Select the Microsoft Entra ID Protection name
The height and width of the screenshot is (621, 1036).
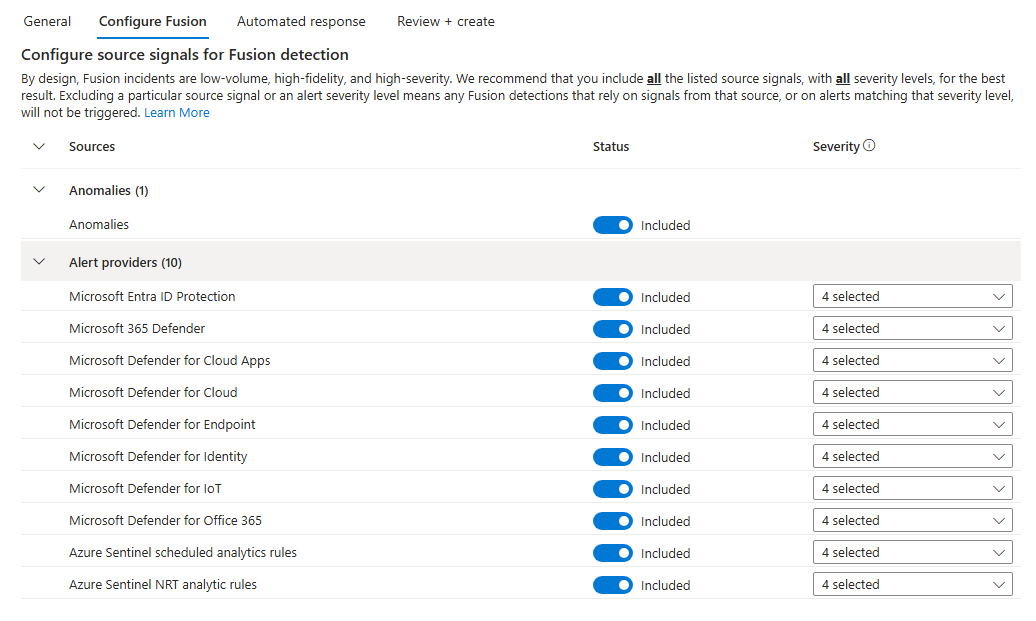coord(152,297)
